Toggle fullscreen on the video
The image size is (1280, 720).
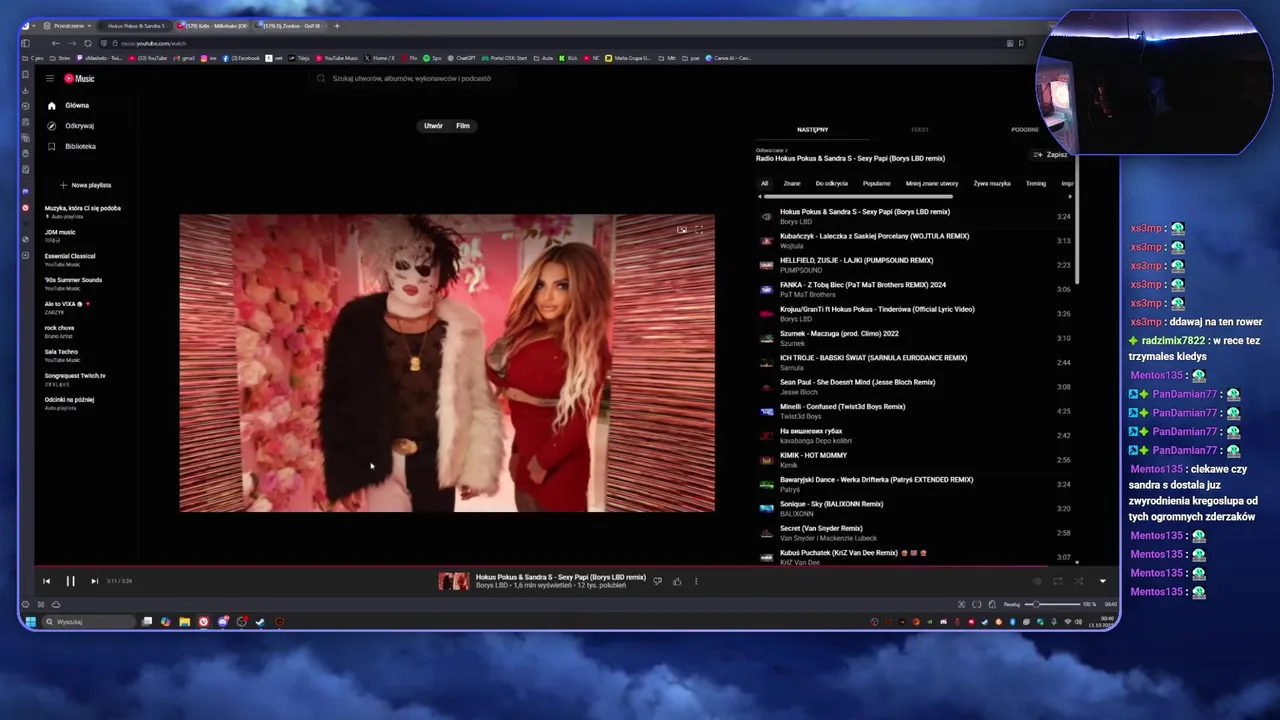click(x=699, y=230)
